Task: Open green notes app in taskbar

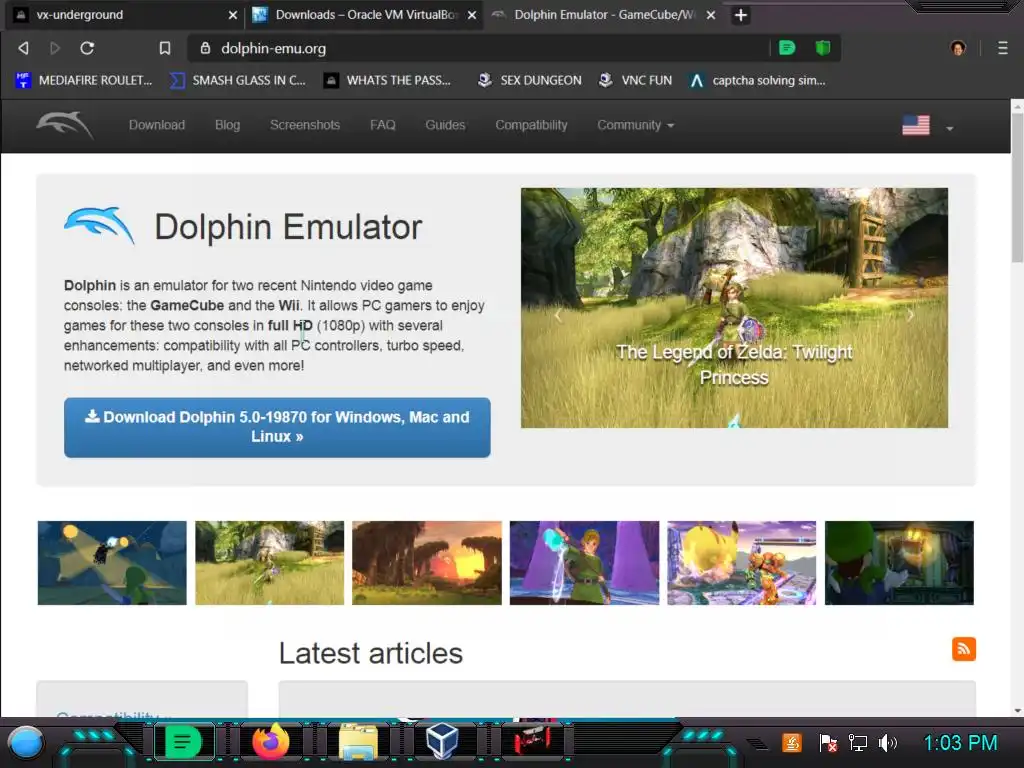Action: tap(183, 743)
